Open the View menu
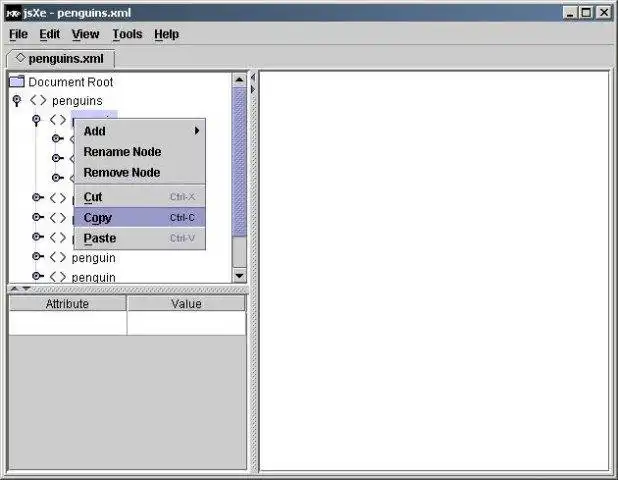This screenshot has width=618, height=480. click(x=85, y=34)
